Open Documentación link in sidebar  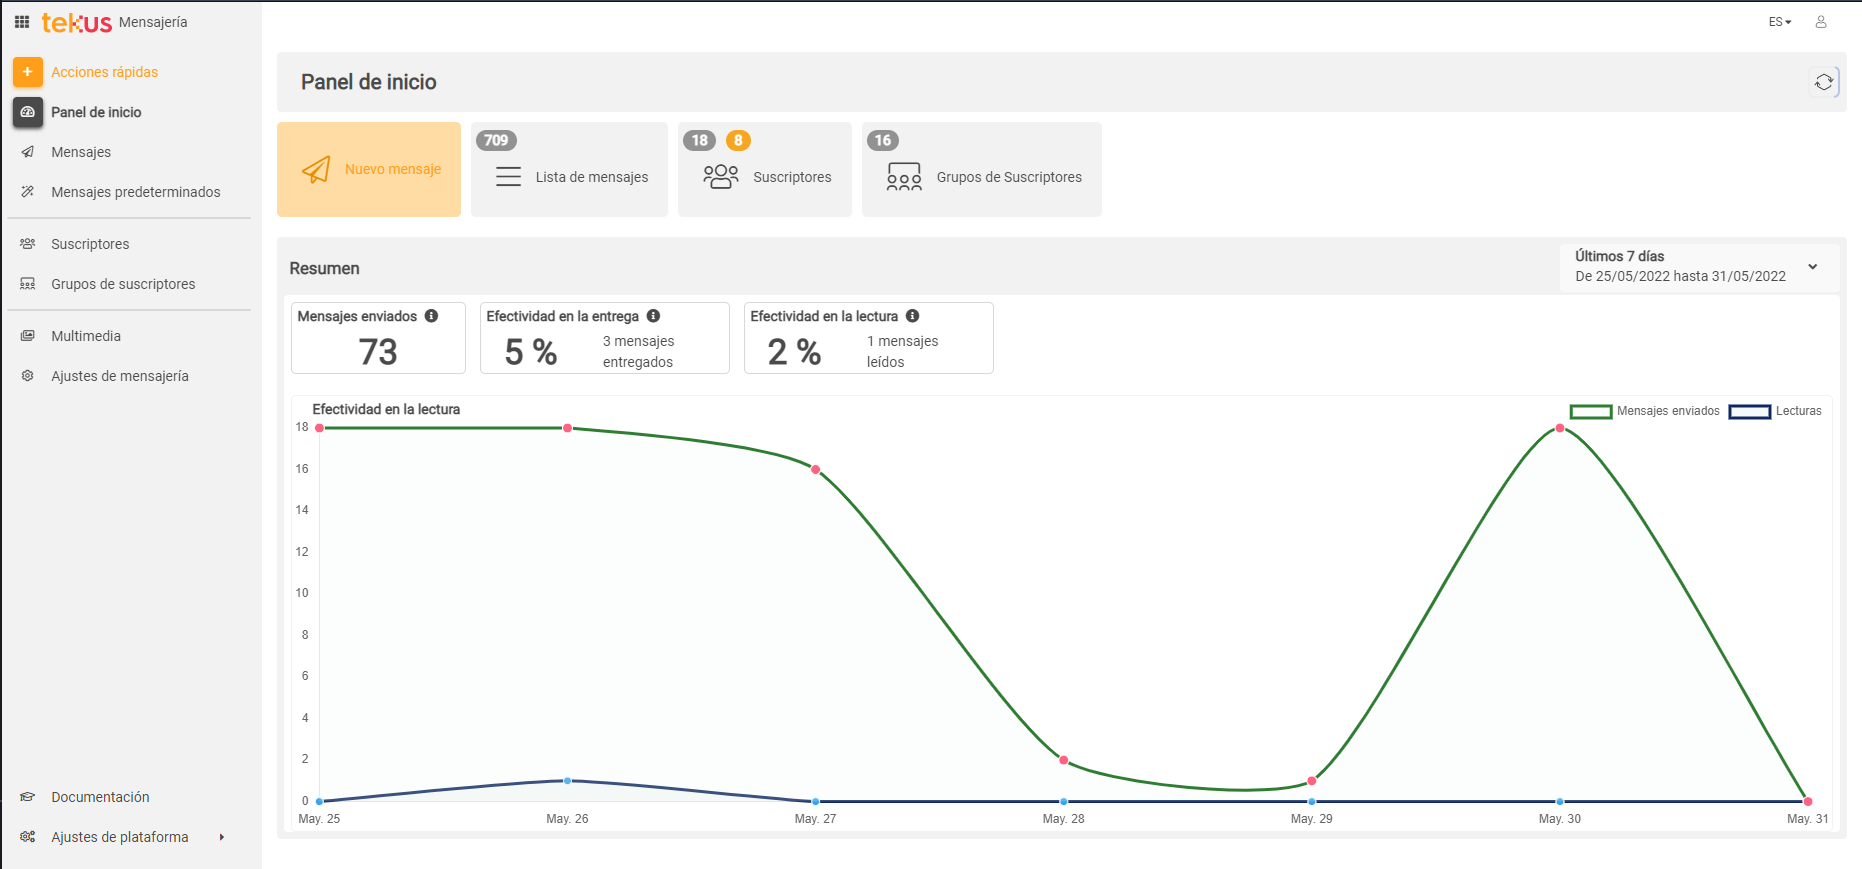point(100,797)
